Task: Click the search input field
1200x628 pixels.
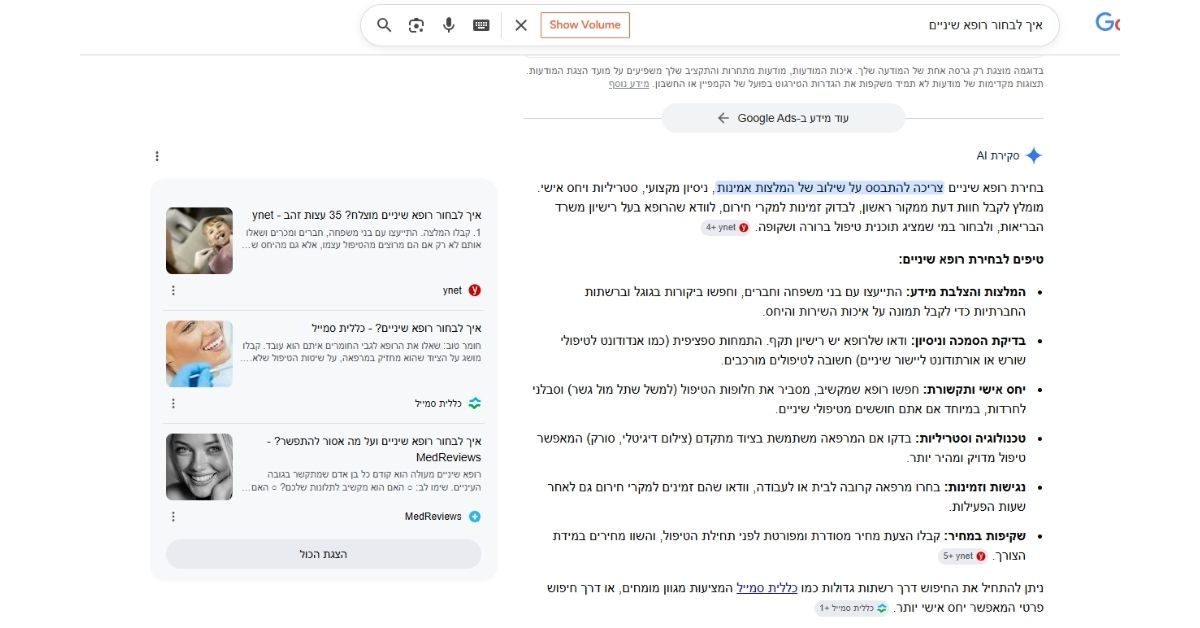Action: 840,25
